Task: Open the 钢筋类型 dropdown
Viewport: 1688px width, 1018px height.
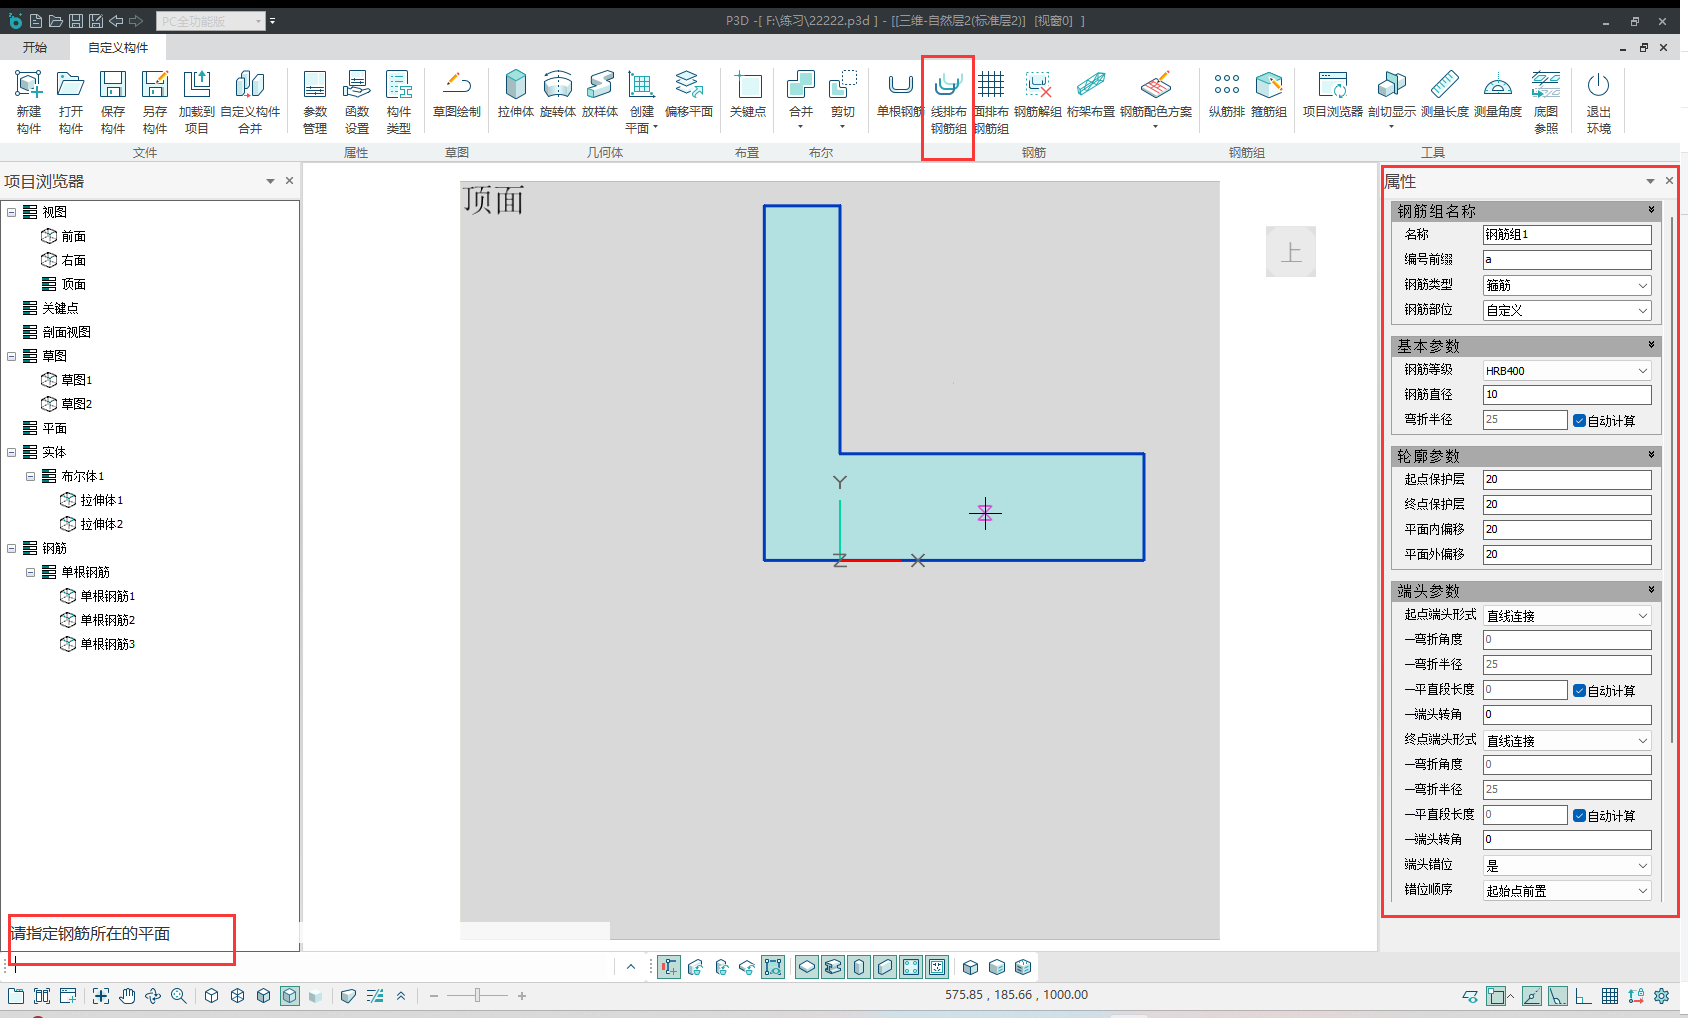Action: (1567, 285)
